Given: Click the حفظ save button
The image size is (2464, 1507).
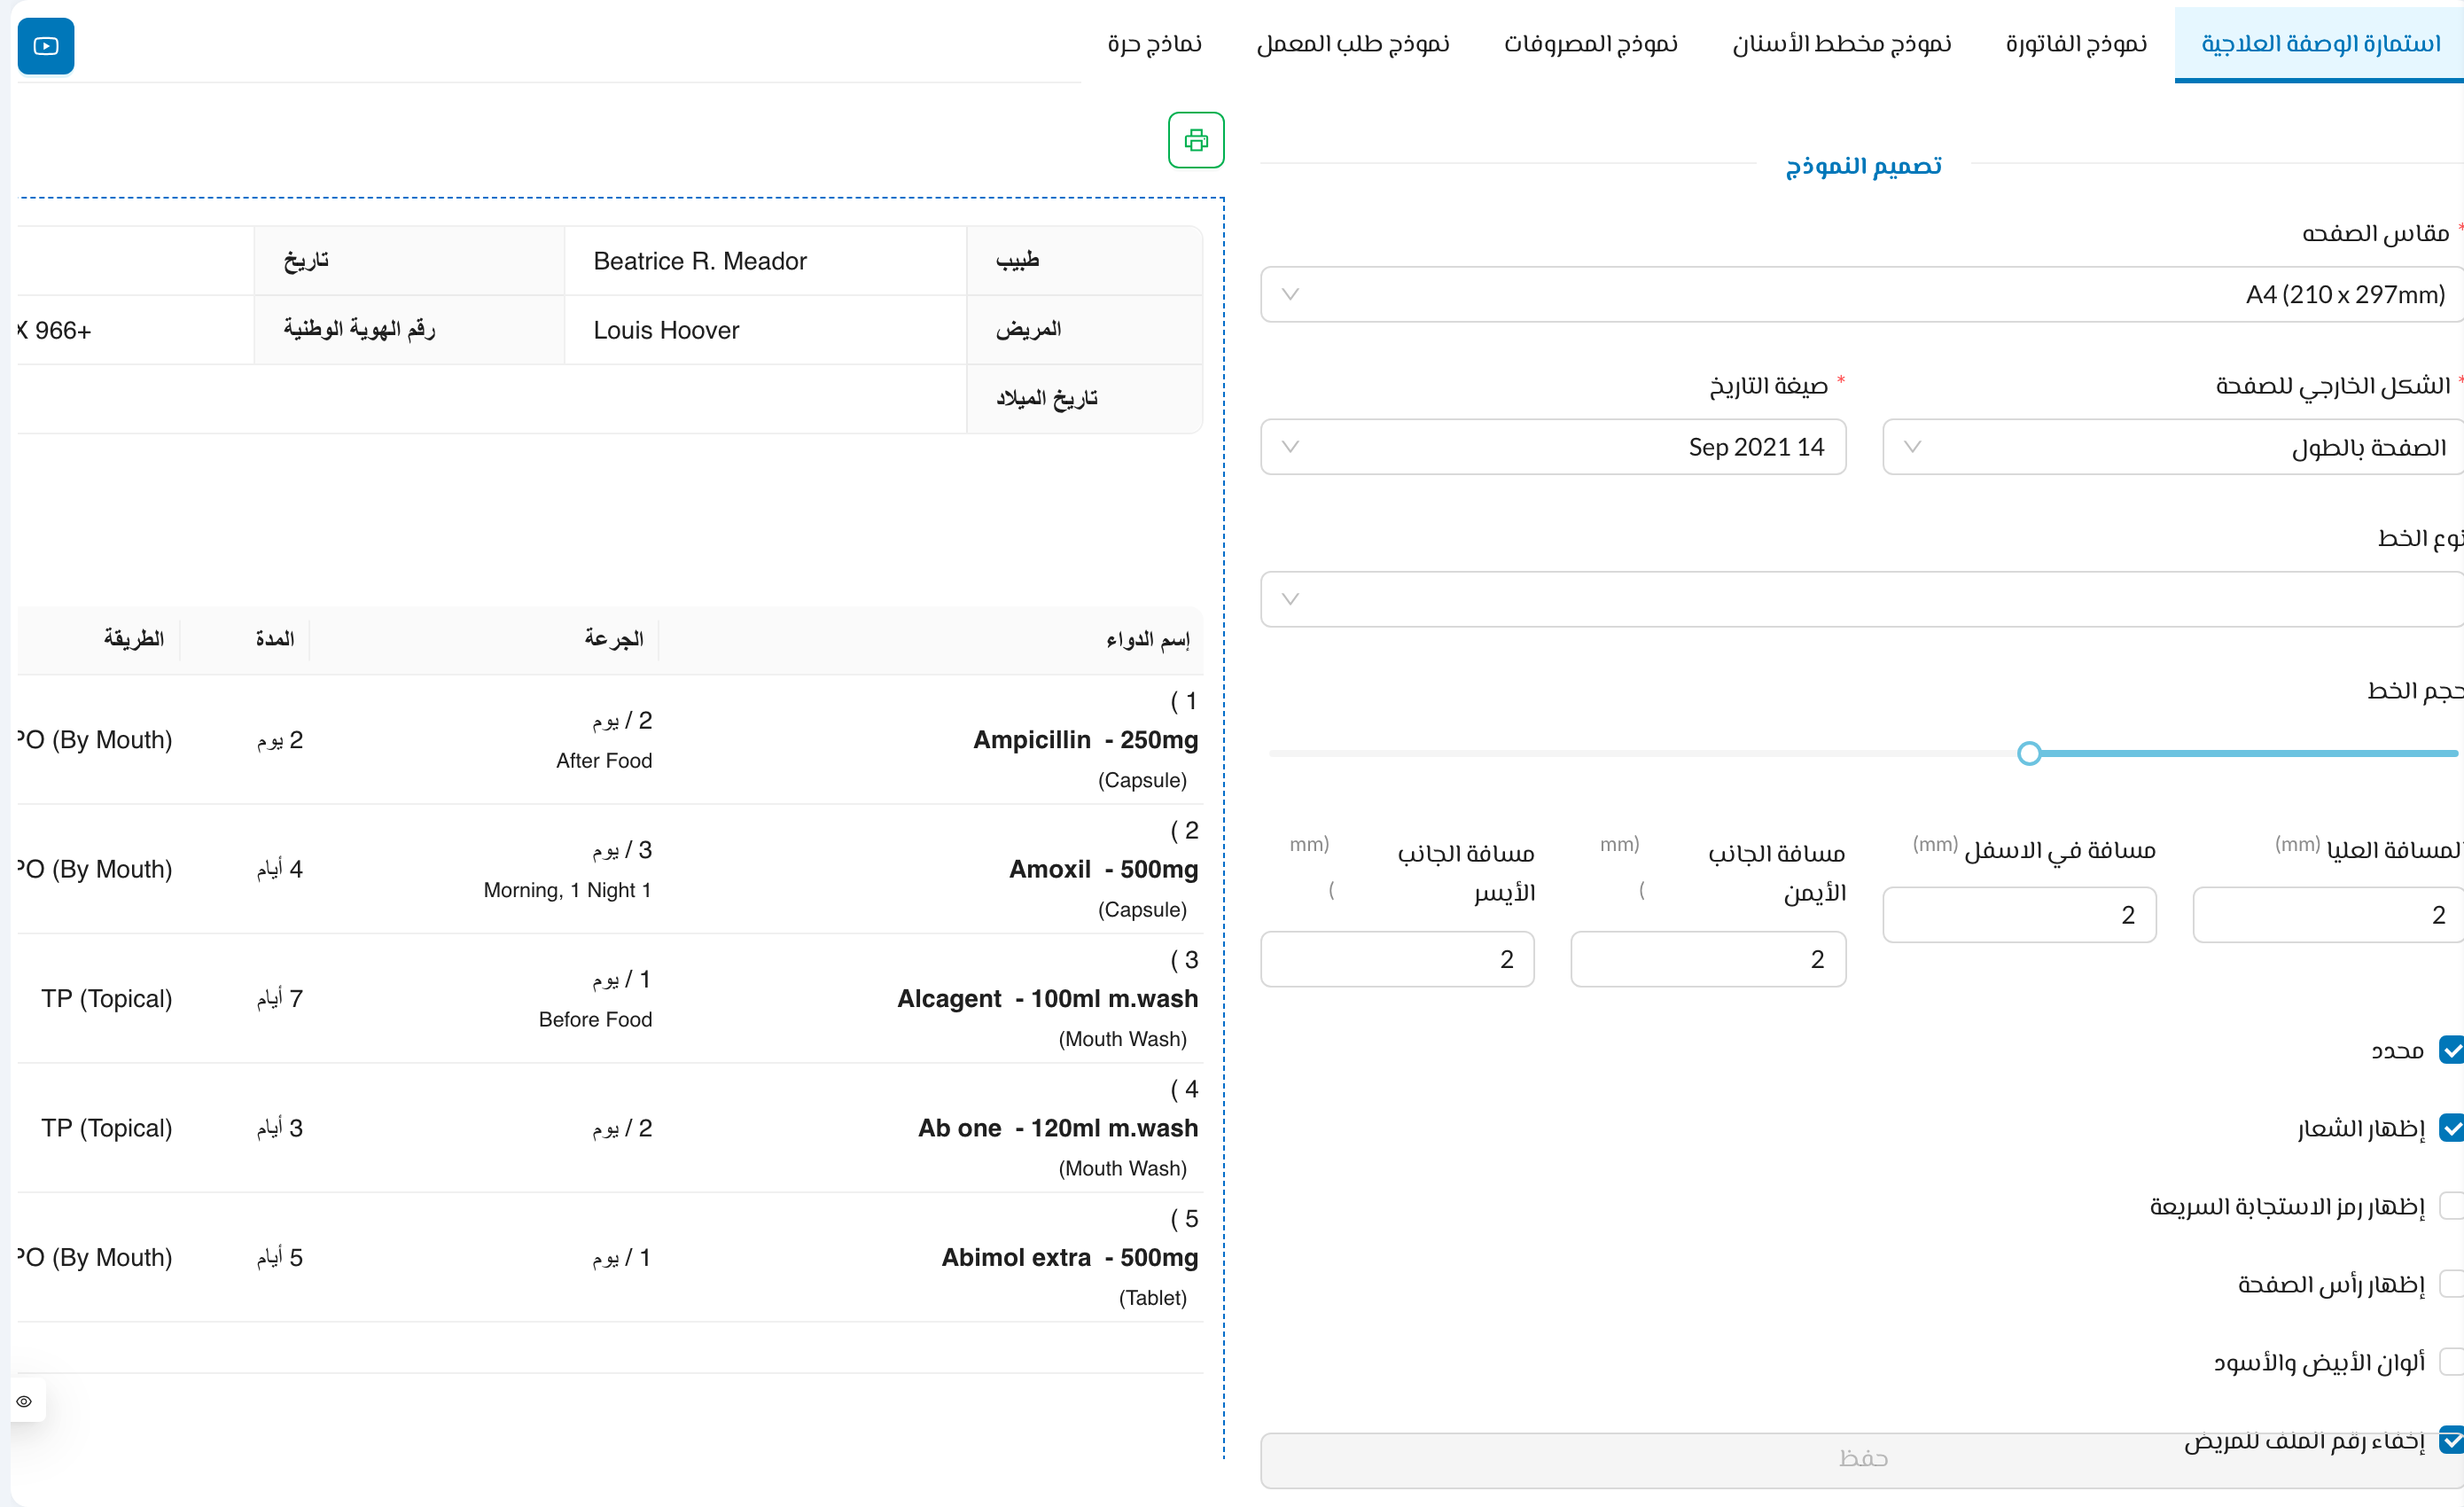Looking at the screenshot, I should [x=1862, y=1459].
